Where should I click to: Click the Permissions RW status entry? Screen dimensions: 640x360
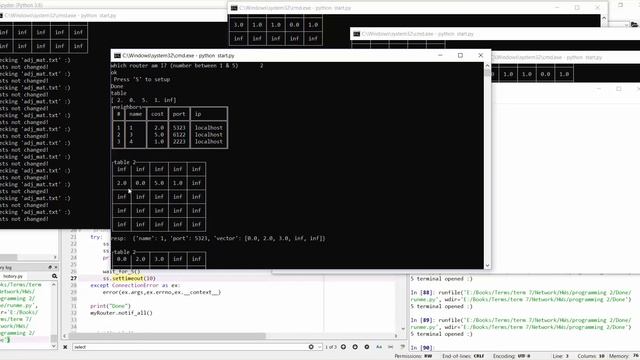[413, 356]
